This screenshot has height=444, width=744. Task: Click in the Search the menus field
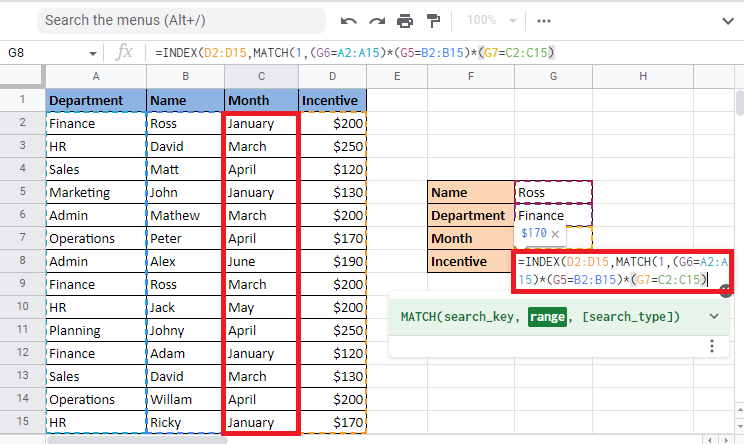180,20
